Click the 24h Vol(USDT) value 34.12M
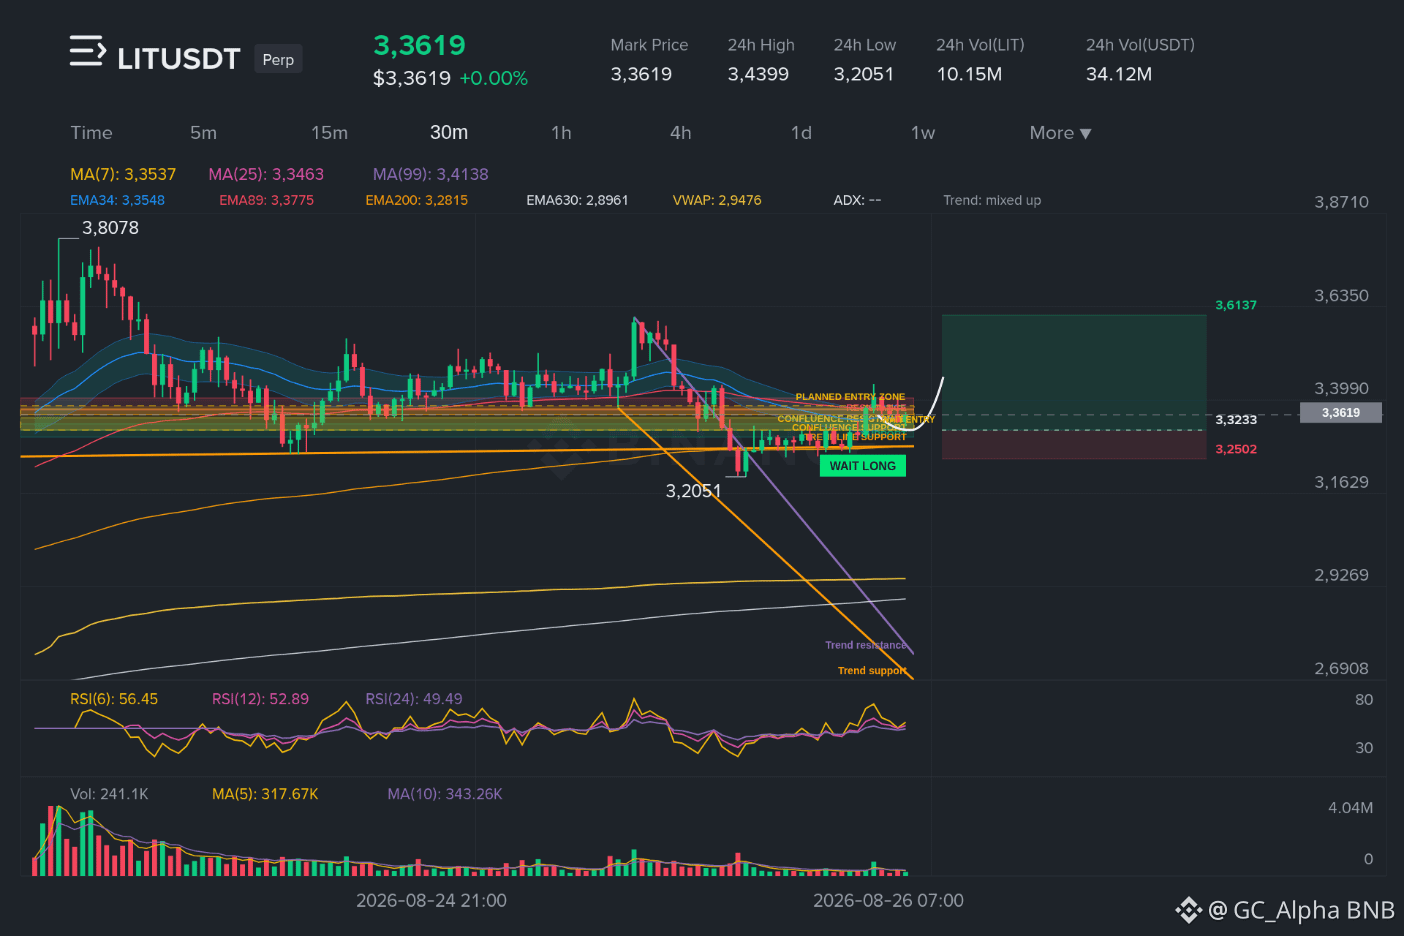The width and height of the screenshot is (1404, 936). tap(1119, 74)
